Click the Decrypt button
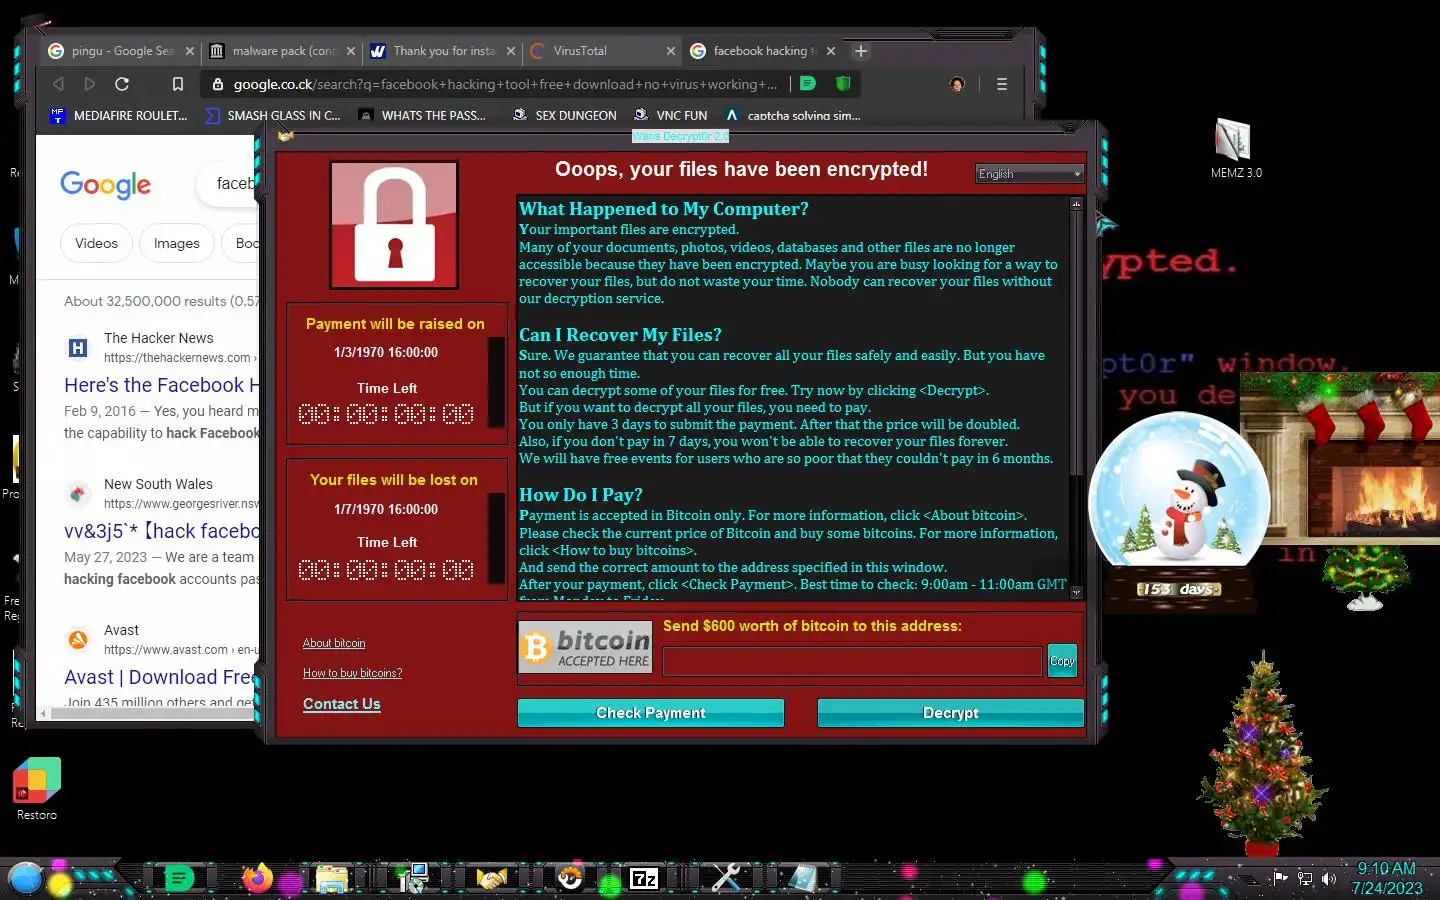The width and height of the screenshot is (1440, 900). click(x=950, y=713)
